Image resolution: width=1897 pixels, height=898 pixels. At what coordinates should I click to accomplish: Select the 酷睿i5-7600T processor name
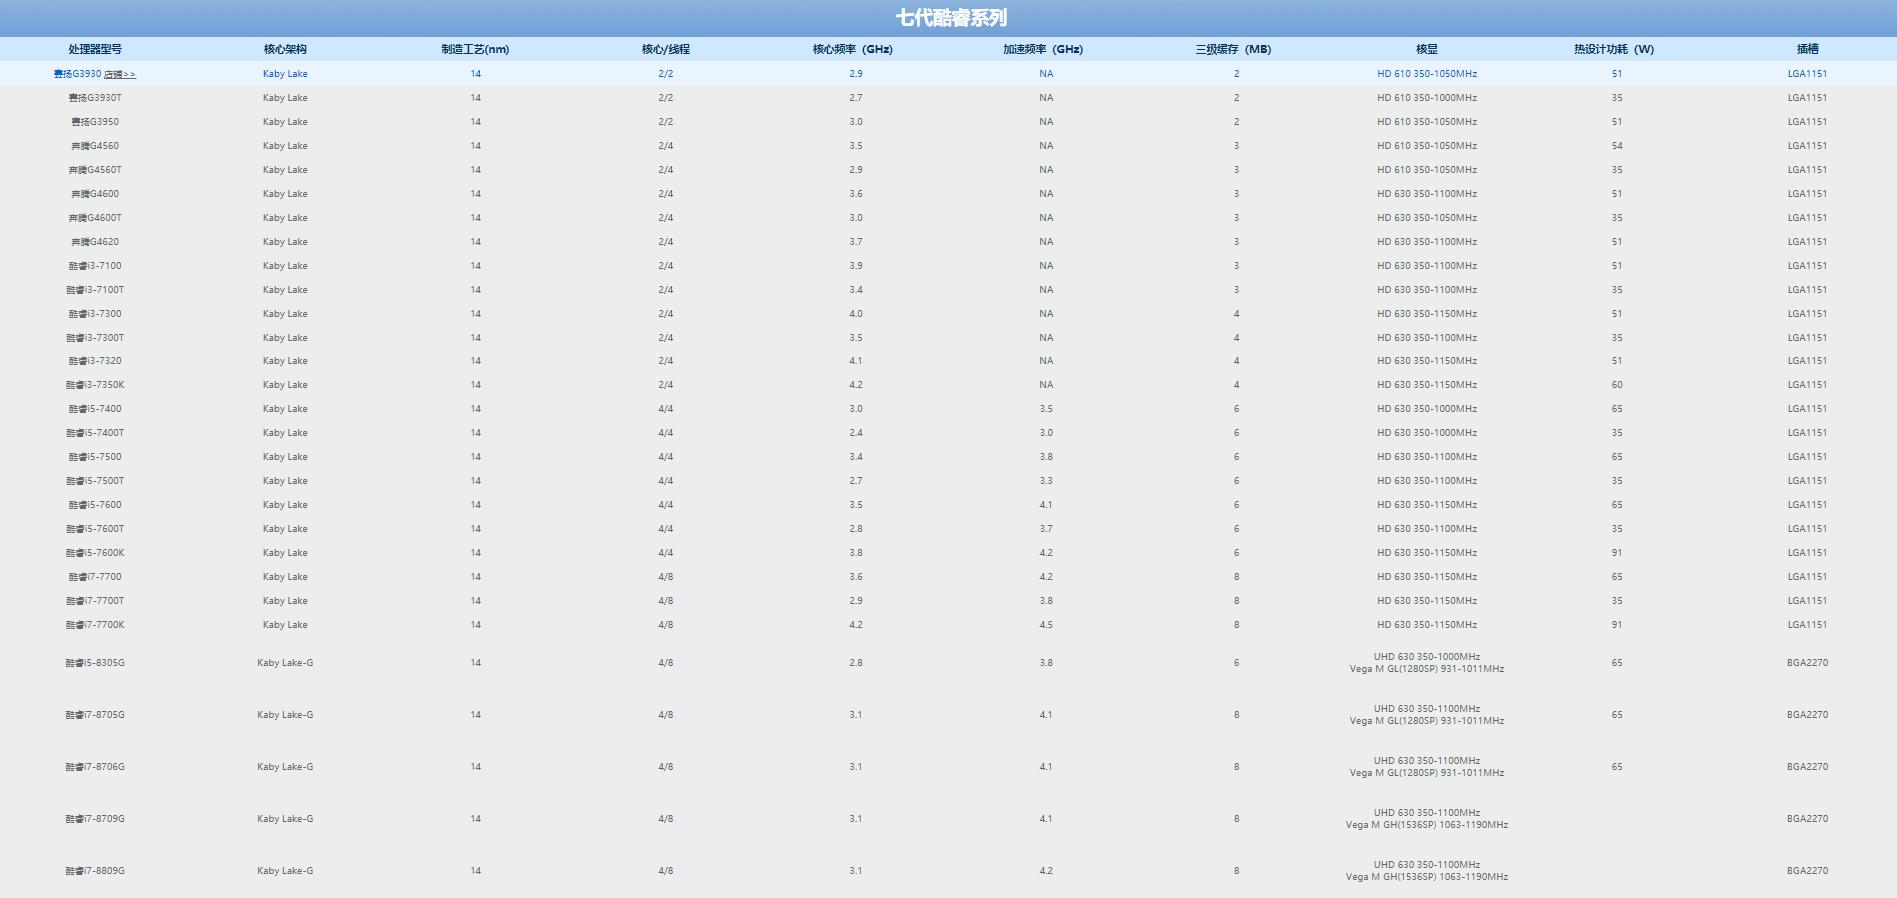click(x=95, y=529)
